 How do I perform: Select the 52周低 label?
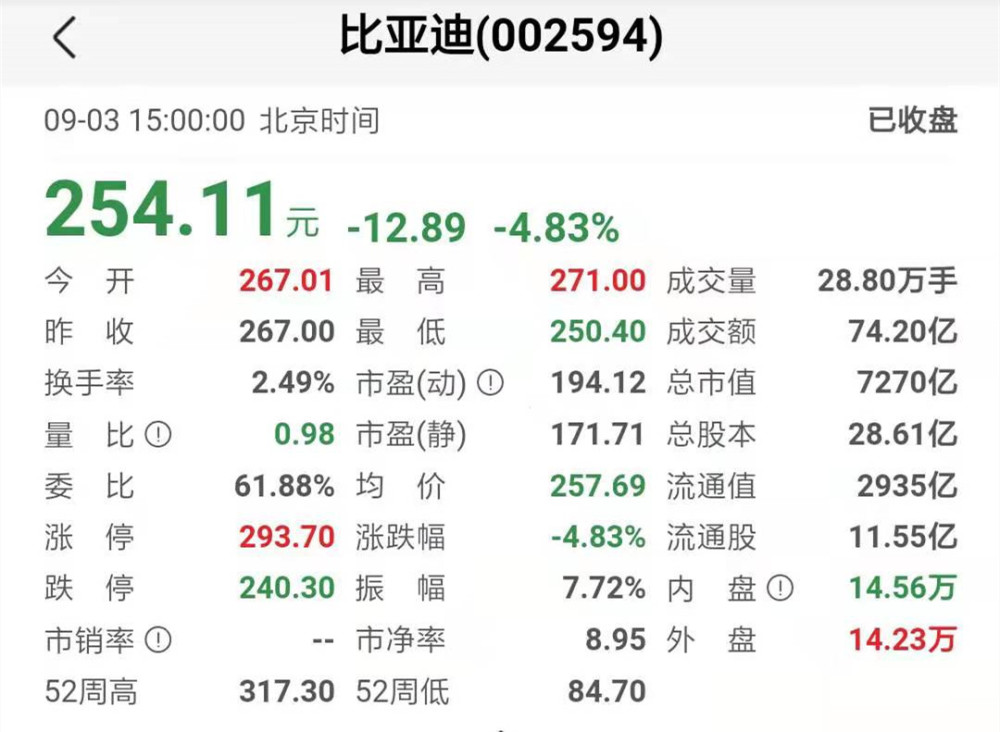pos(402,692)
